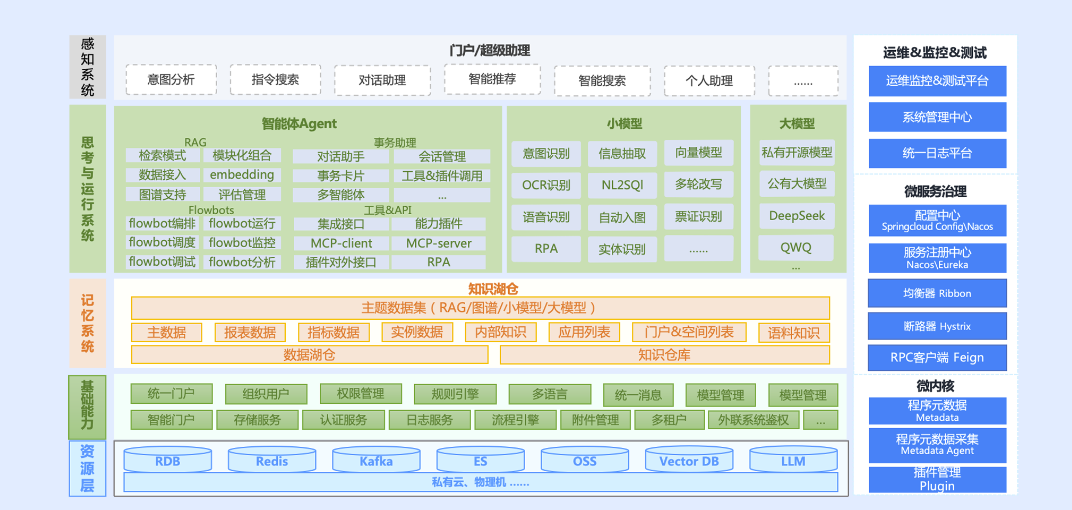1072x510 pixels.
Task: Select the DeepSeek model box
Action: 797,216
